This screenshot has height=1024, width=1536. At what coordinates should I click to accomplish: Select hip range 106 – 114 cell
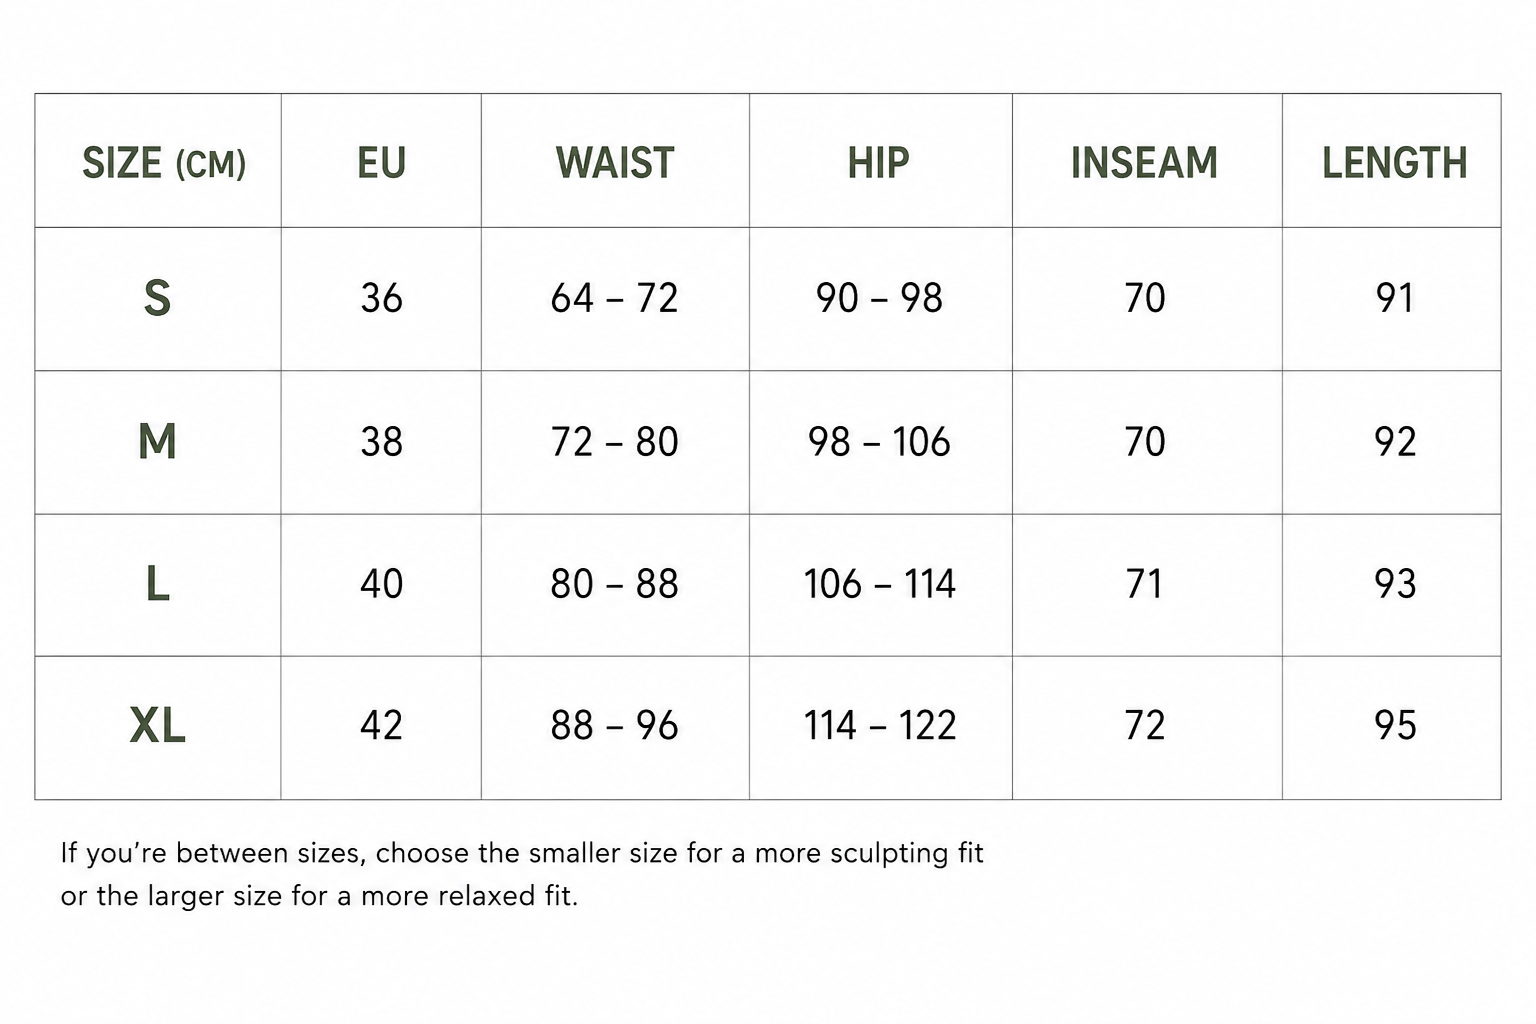coord(879,584)
